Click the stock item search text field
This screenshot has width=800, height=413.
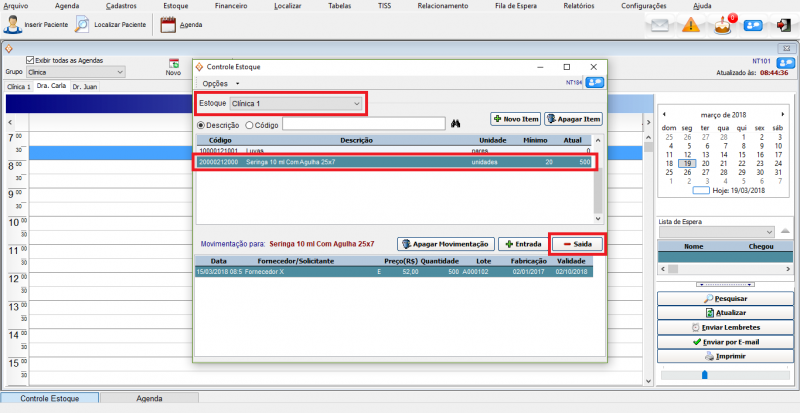[x=363, y=124]
